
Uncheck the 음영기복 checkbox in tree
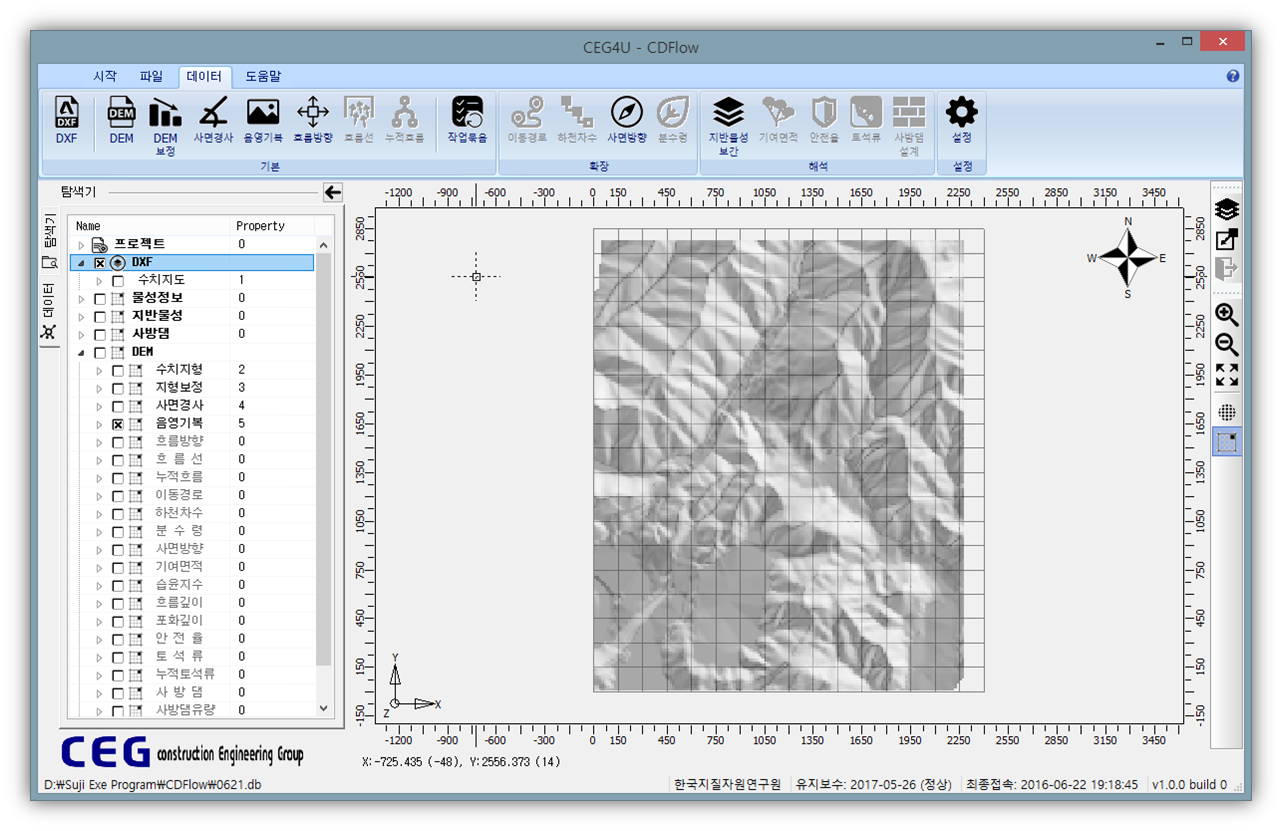click(x=118, y=425)
